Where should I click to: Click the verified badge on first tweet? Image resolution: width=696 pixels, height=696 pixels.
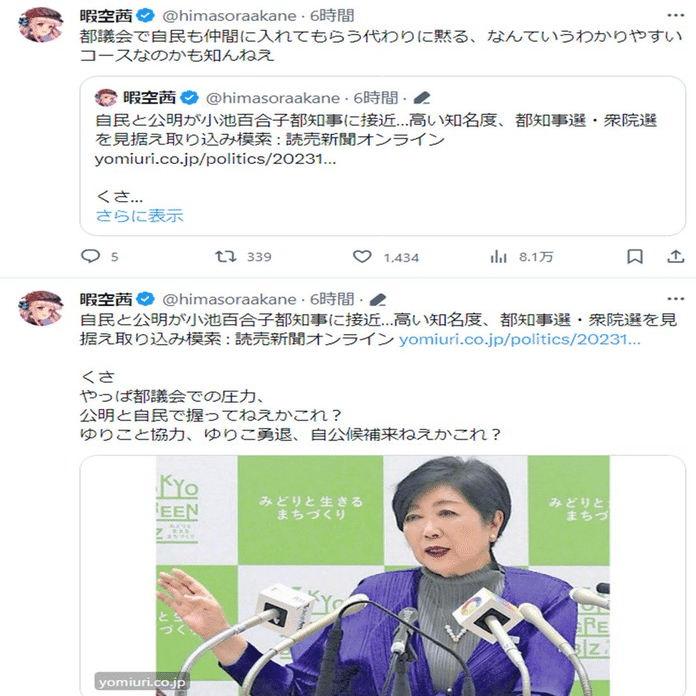(x=145, y=16)
